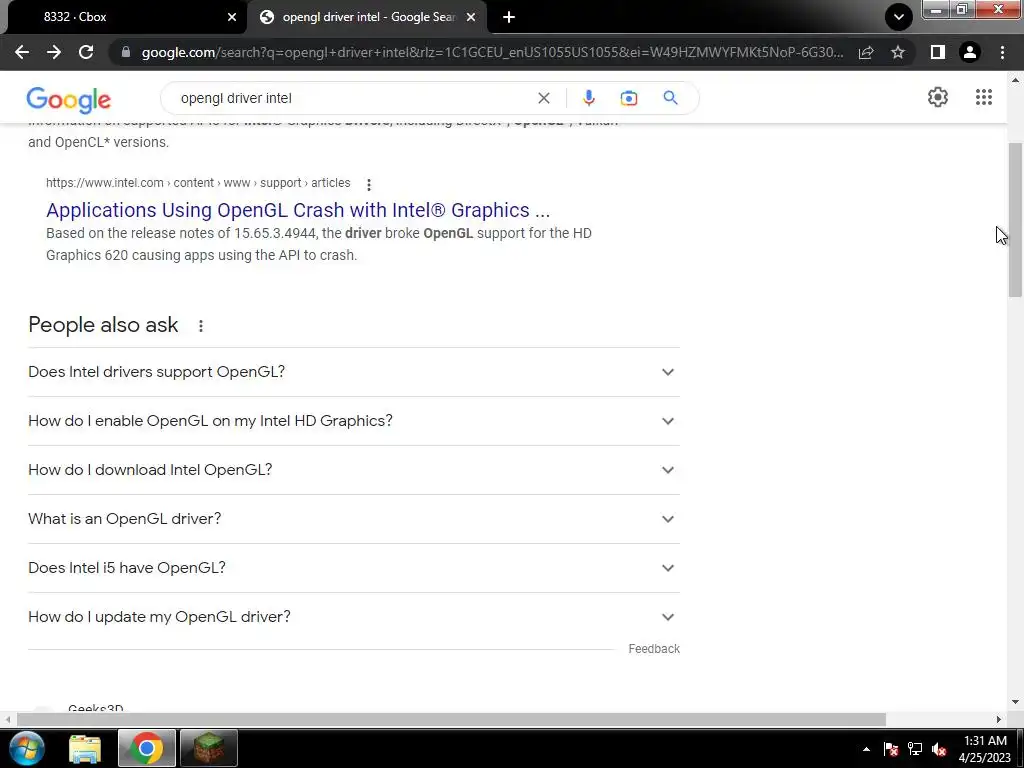Reload the Google search page

point(86,52)
